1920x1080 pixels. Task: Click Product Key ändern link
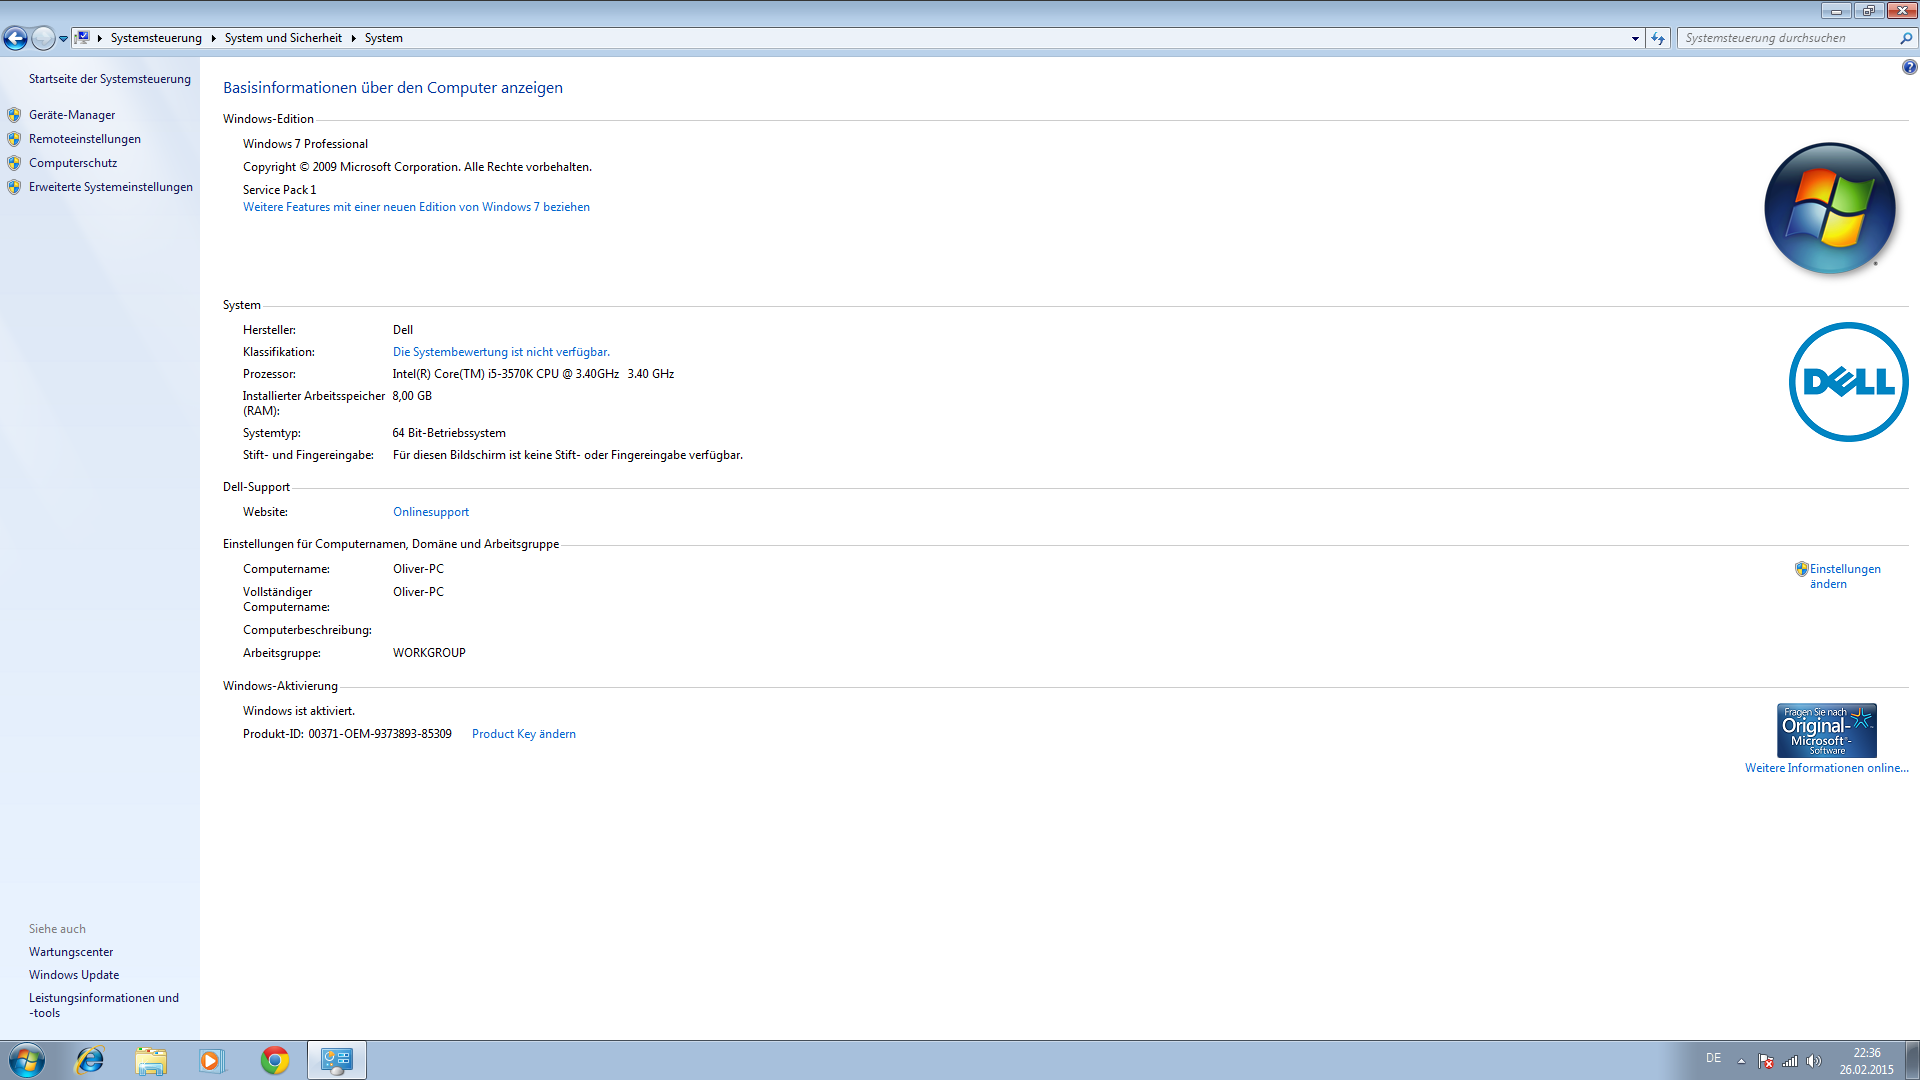(x=523, y=734)
